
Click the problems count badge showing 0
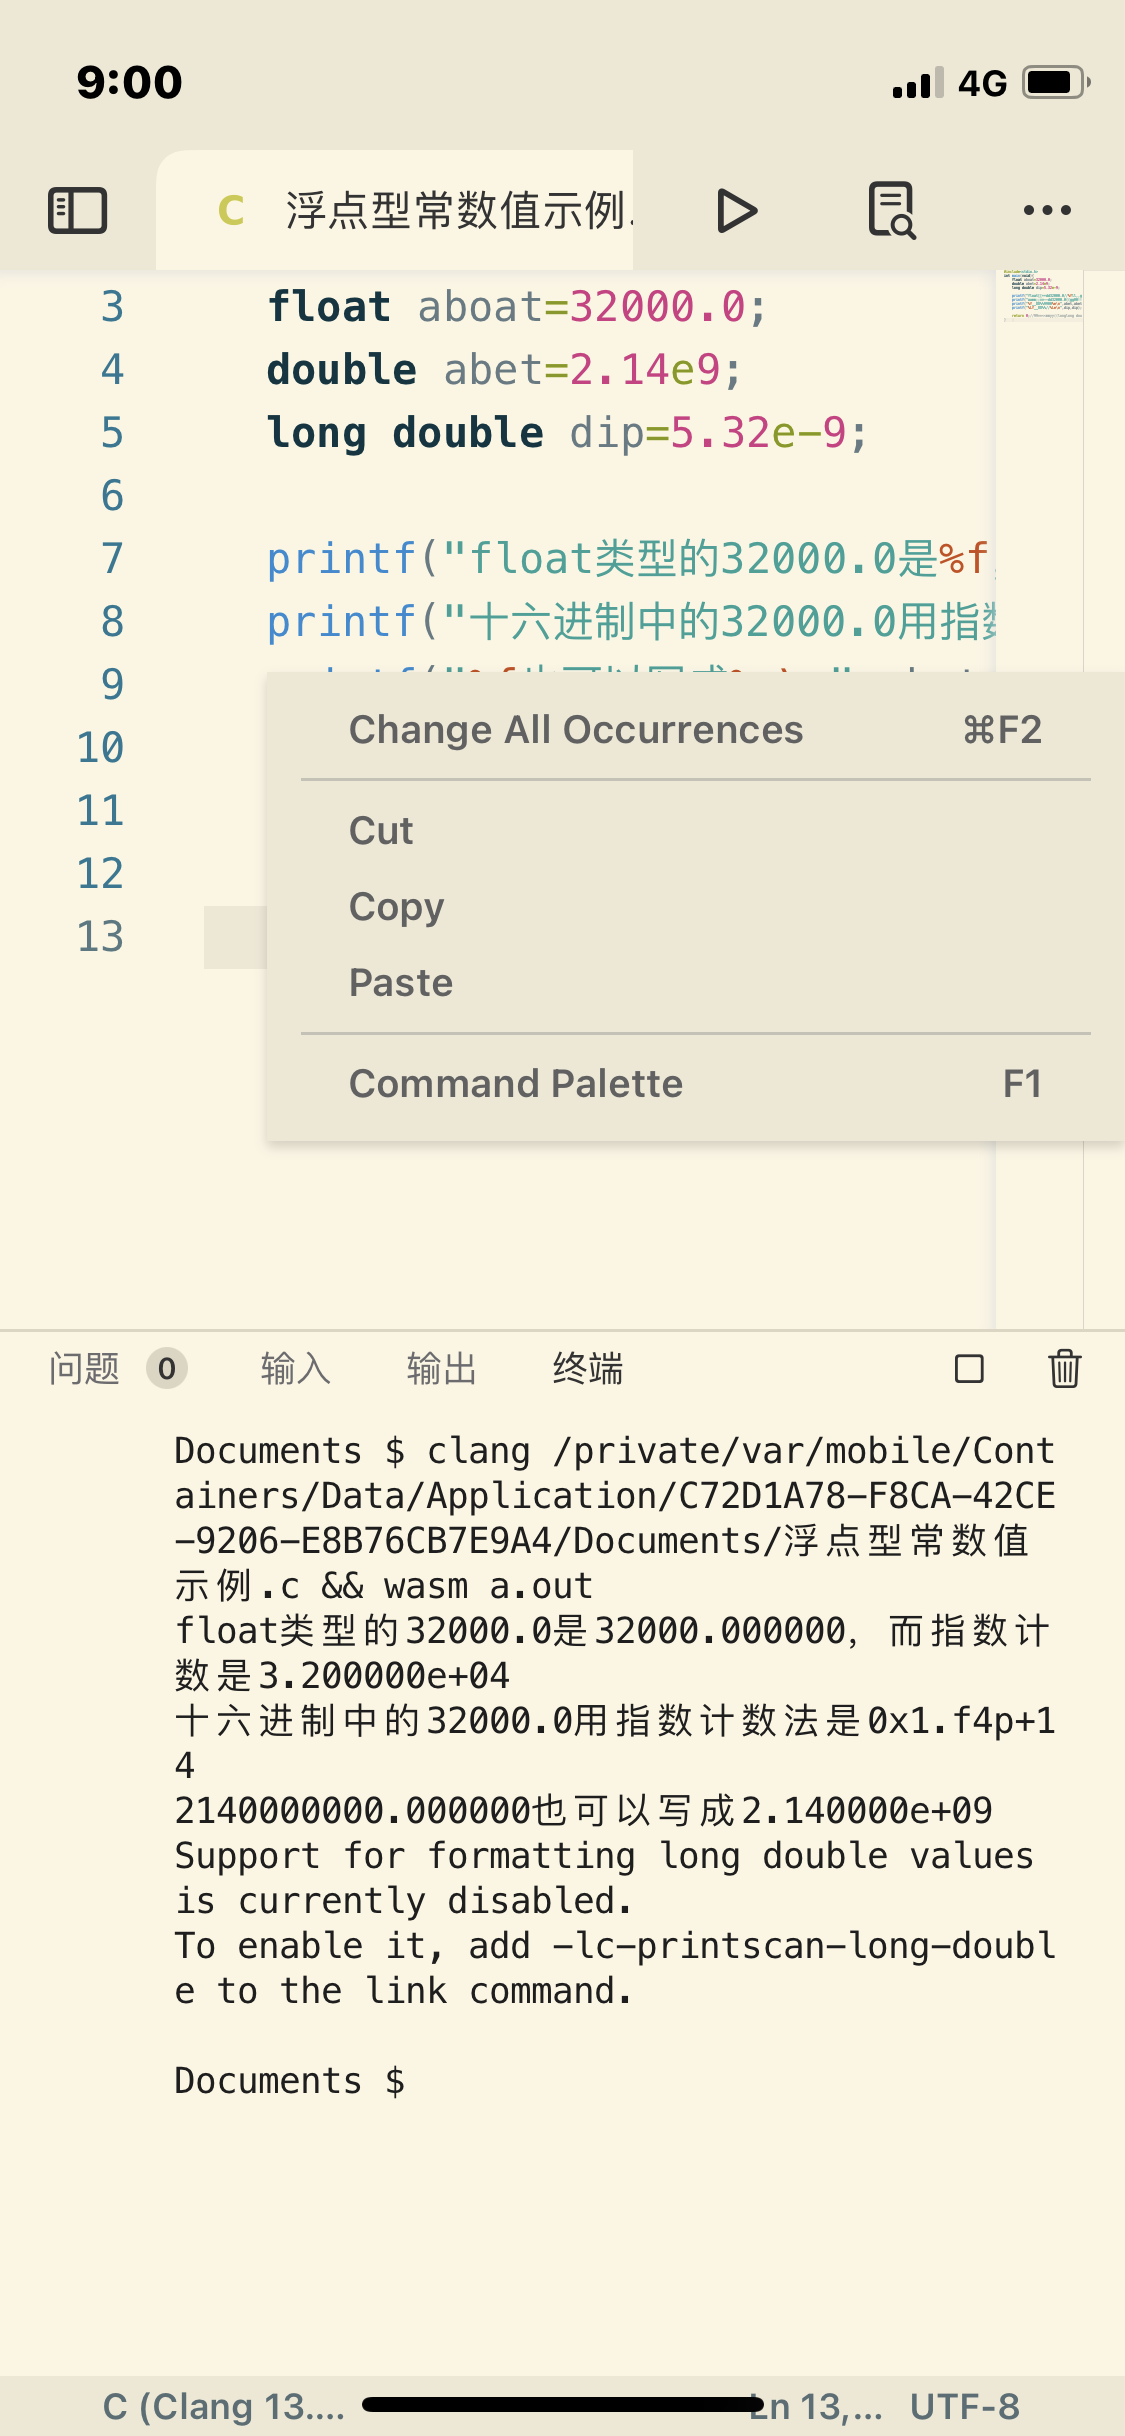pyautogui.click(x=167, y=1370)
